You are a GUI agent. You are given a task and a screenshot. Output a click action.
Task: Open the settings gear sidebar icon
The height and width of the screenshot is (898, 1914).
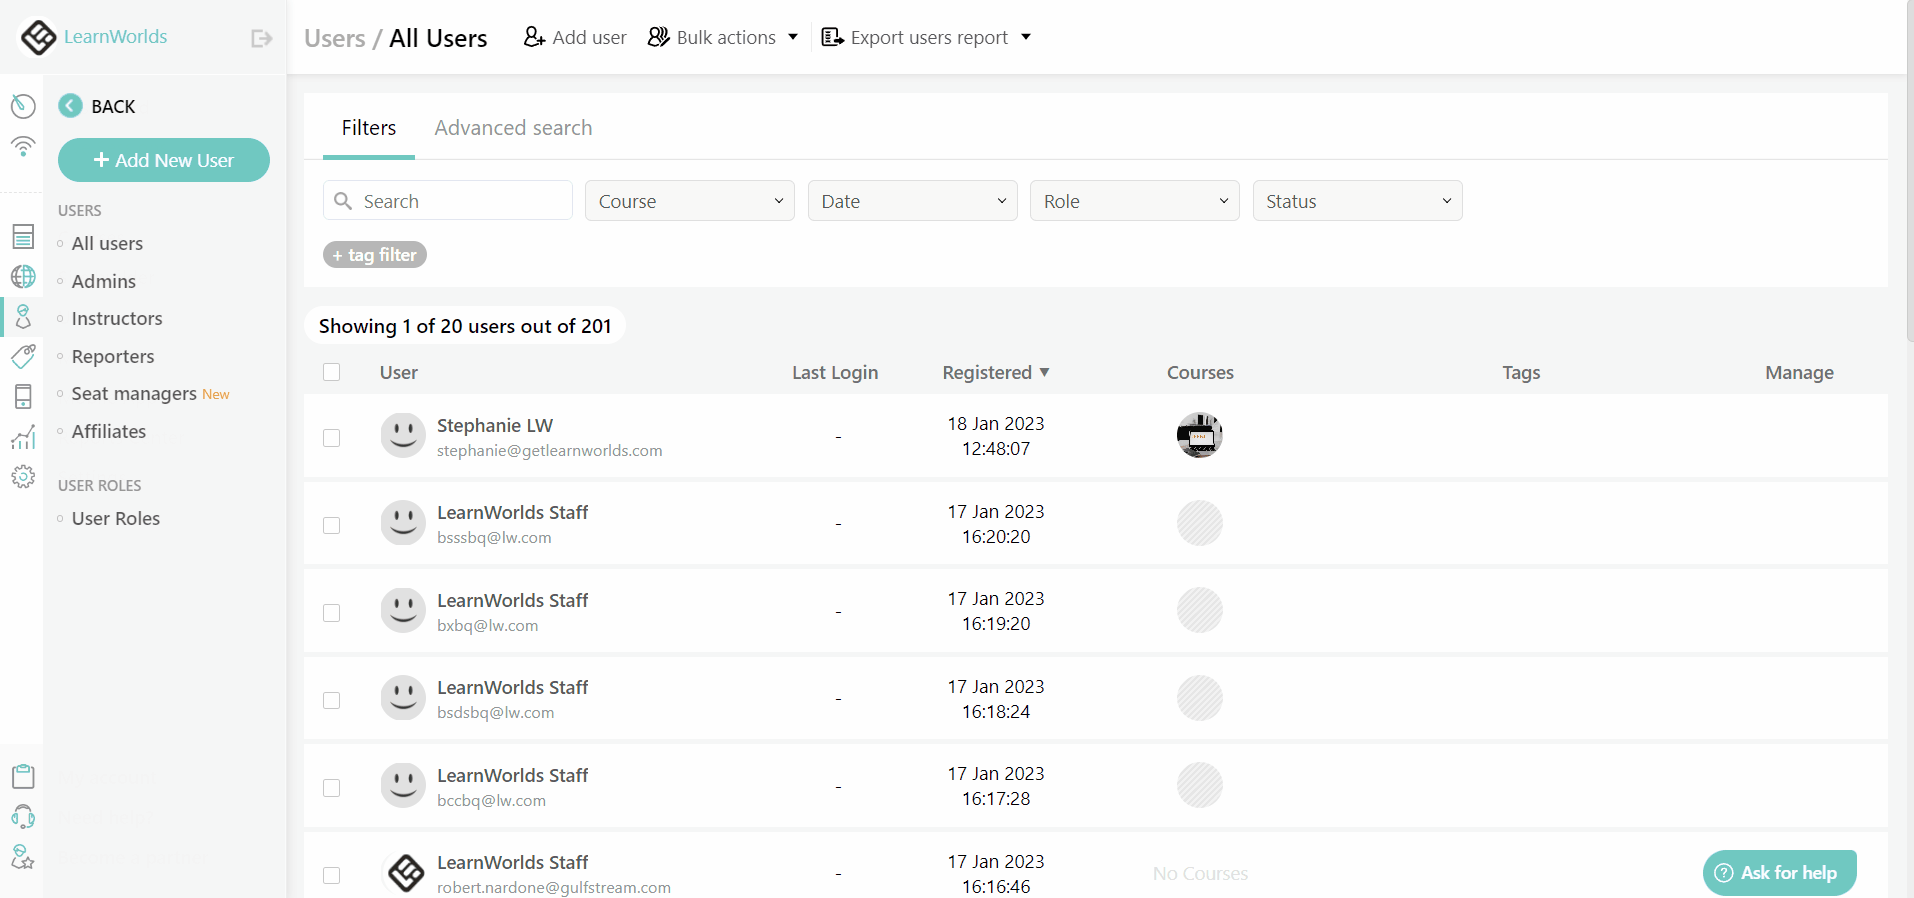click(23, 476)
